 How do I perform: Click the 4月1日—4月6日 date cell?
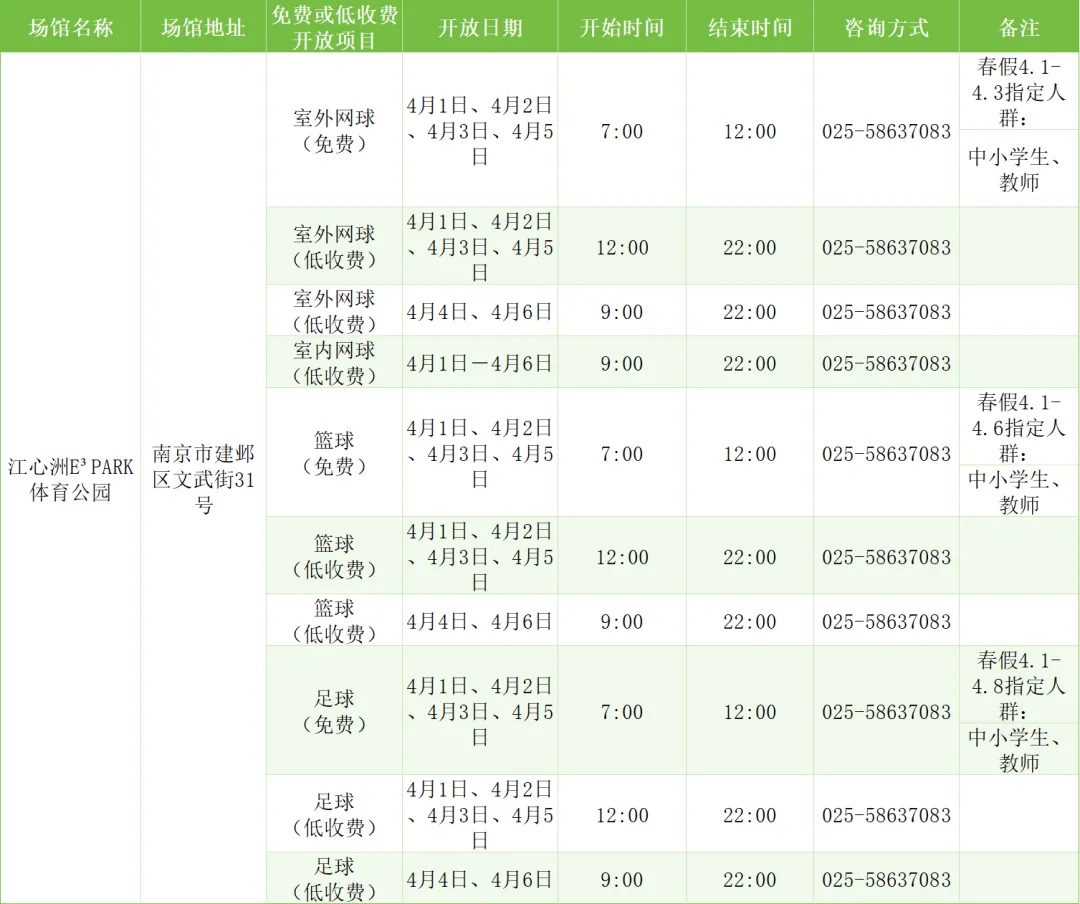480,363
